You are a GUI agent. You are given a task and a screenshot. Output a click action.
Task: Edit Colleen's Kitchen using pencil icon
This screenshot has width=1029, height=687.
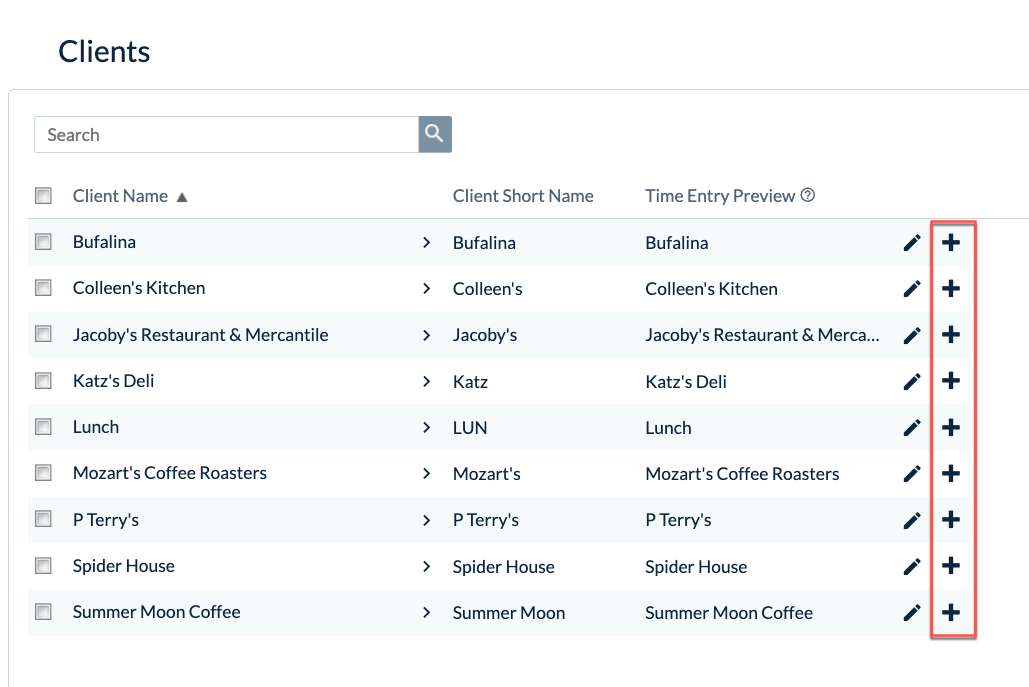click(912, 289)
